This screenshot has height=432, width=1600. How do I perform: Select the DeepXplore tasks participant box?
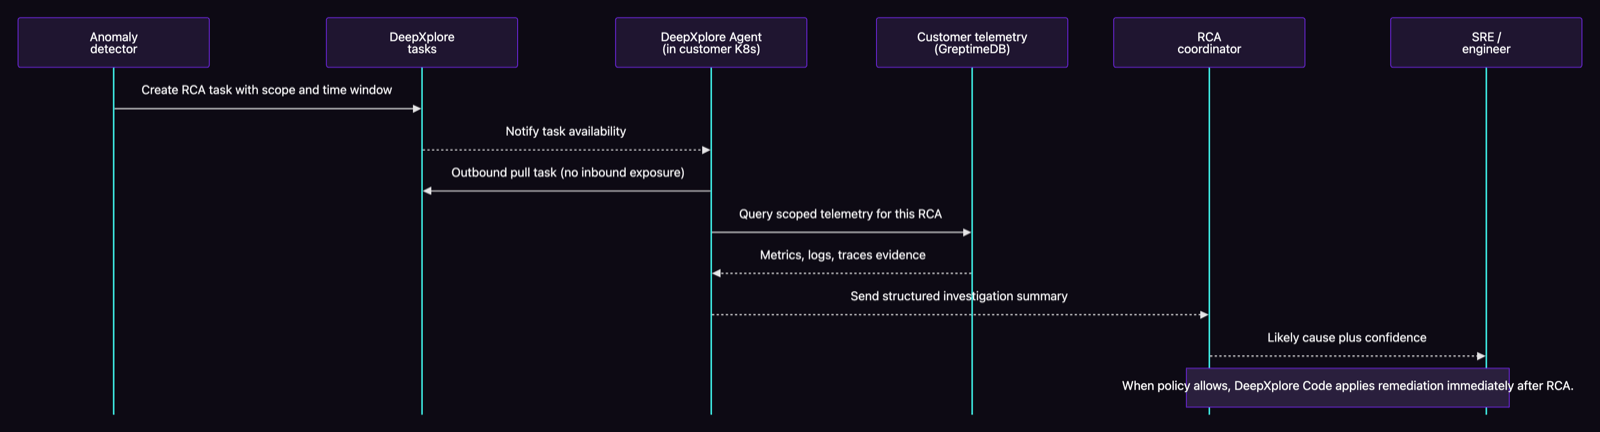pos(422,43)
